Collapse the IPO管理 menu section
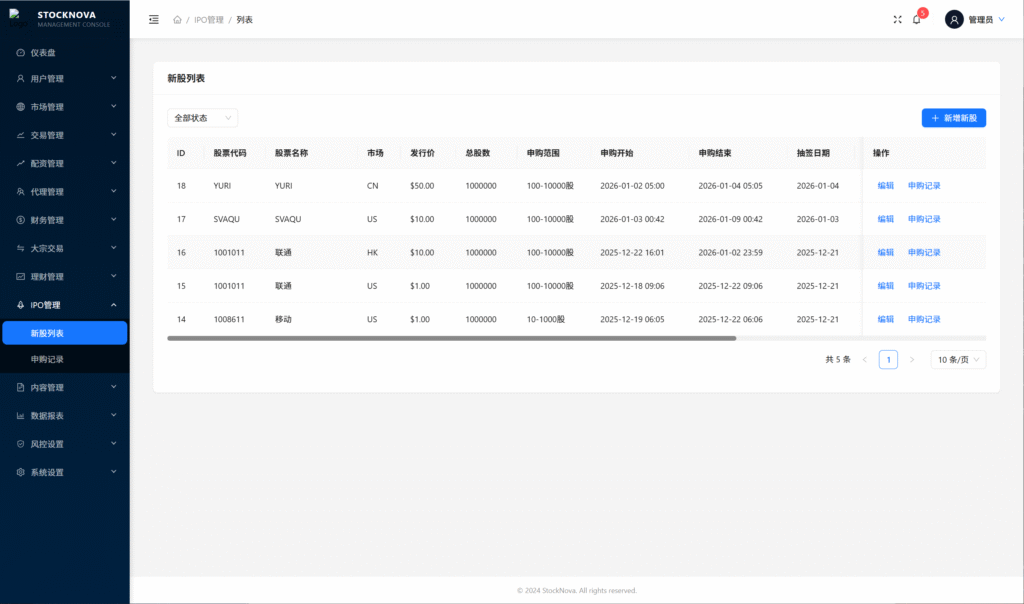This screenshot has height=604, width=1024. [65, 304]
